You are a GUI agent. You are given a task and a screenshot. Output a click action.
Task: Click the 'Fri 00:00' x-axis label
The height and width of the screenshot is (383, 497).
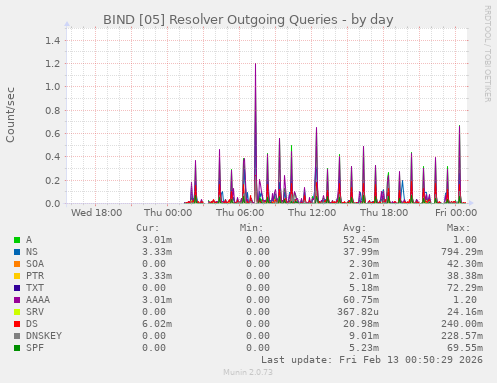(456, 213)
